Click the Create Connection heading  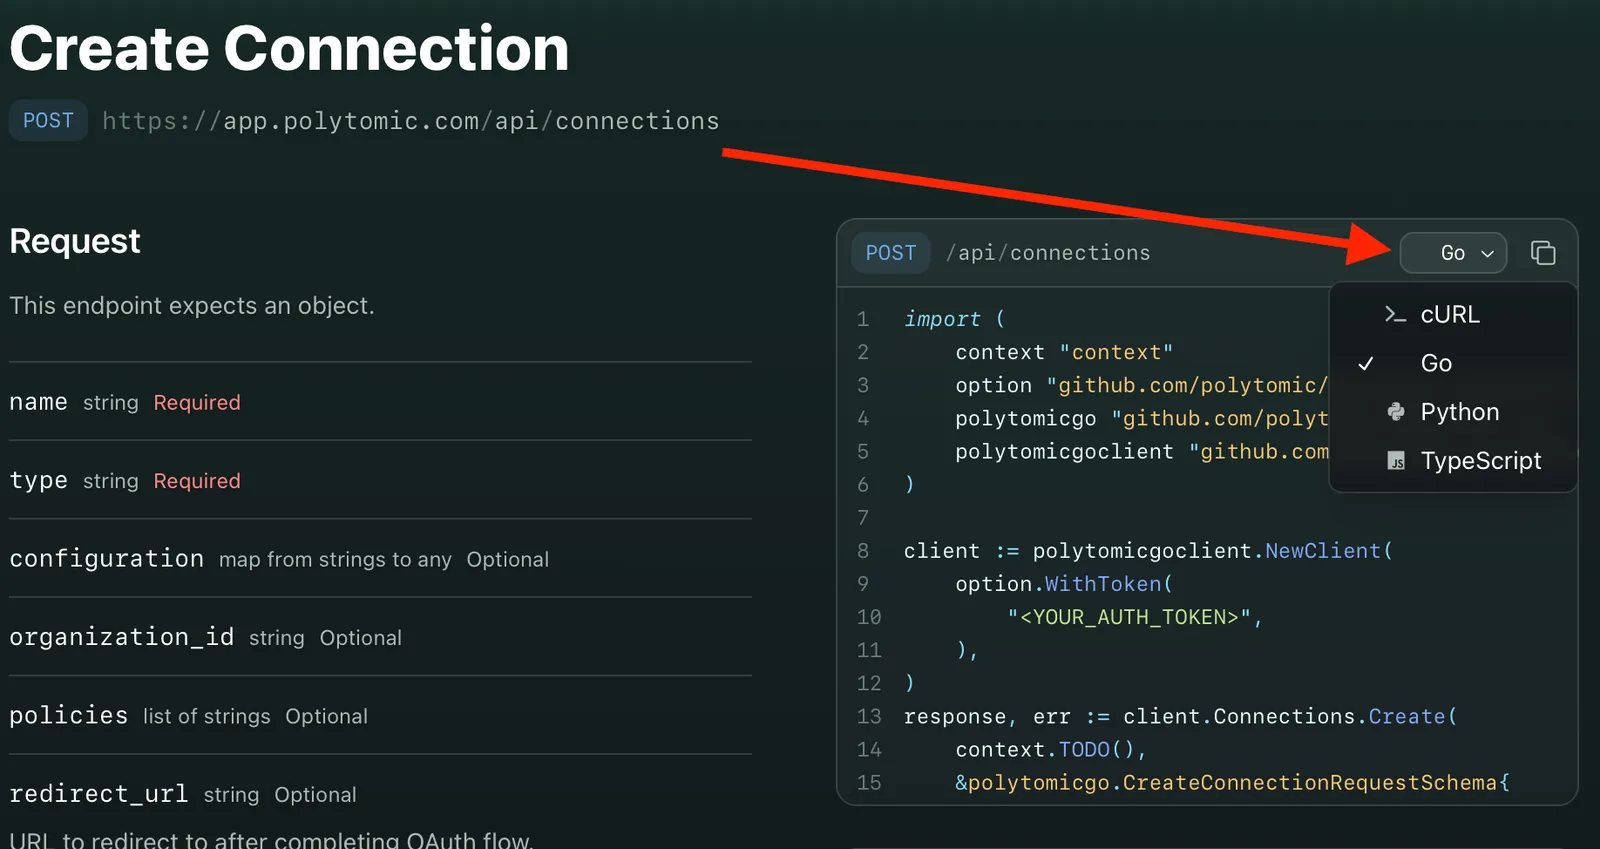pyautogui.click(x=289, y=48)
